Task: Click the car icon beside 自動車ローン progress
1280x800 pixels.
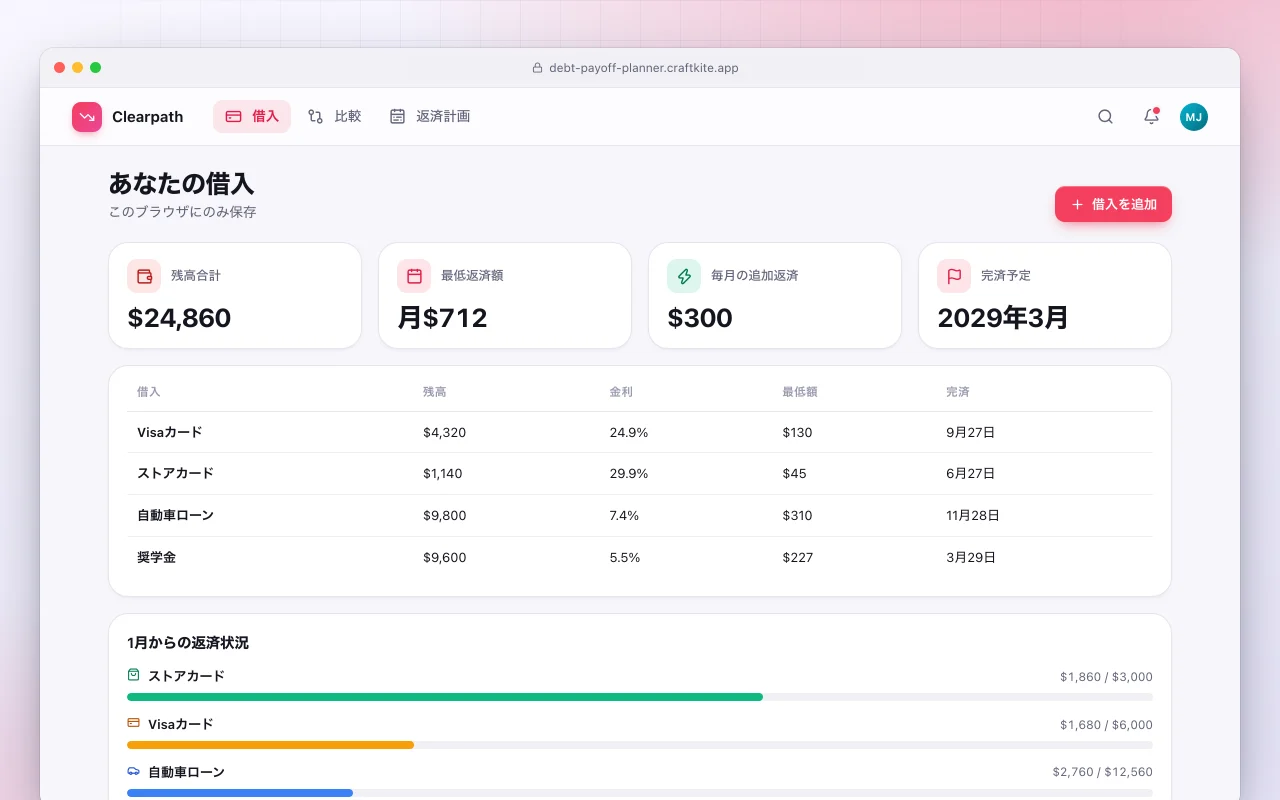Action: pyautogui.click(x=134, y=771)
